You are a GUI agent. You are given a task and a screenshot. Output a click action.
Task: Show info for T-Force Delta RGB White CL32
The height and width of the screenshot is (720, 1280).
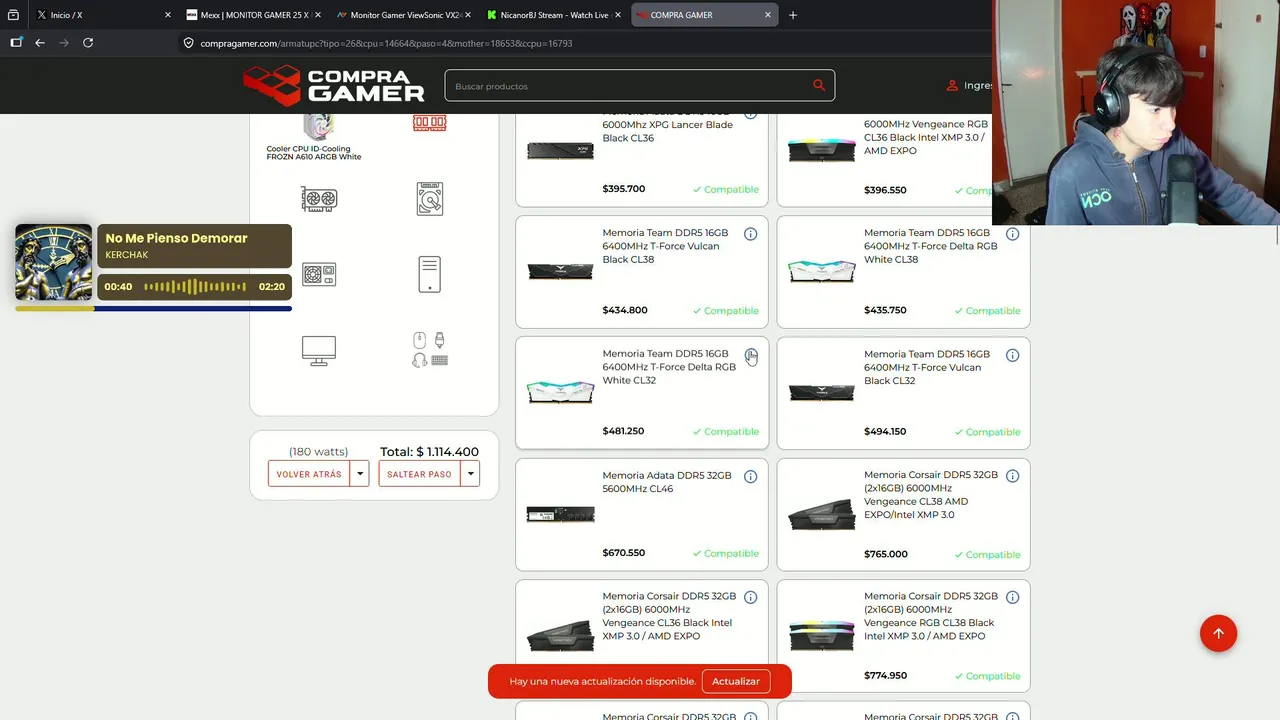(750, 355)
